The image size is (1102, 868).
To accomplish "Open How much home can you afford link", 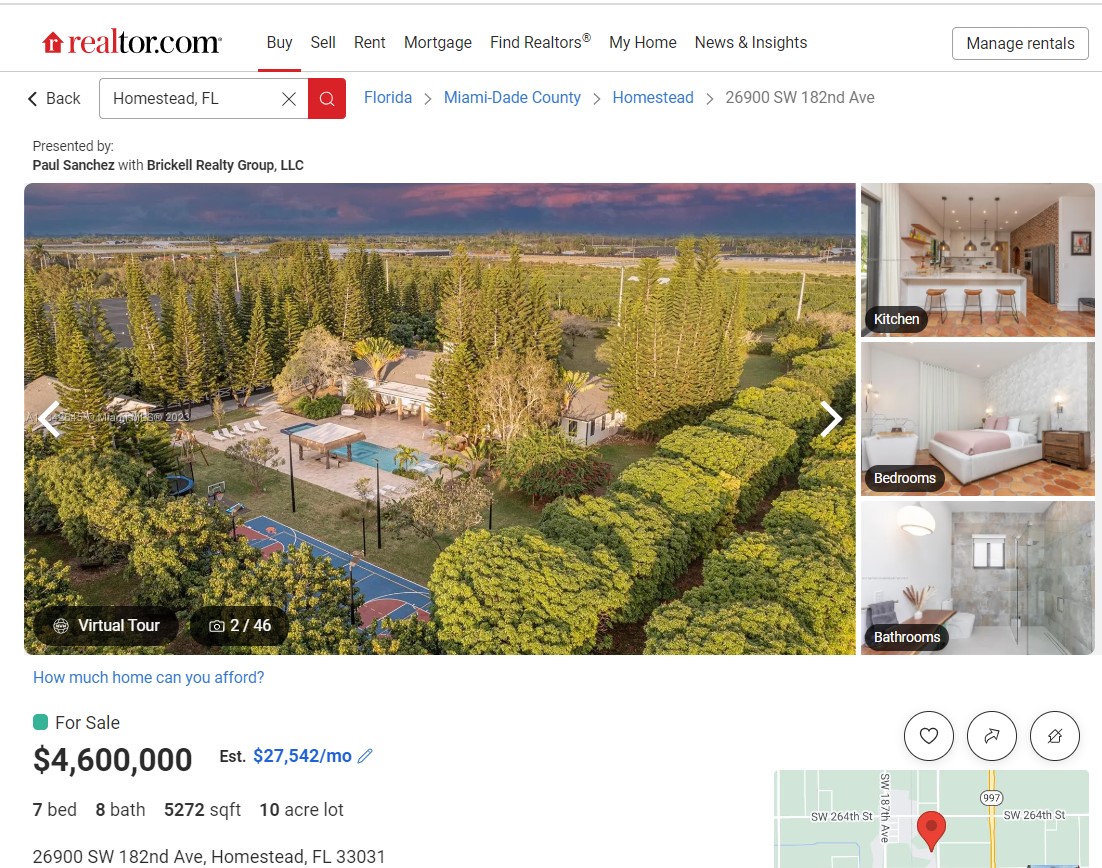I will 148,678.
